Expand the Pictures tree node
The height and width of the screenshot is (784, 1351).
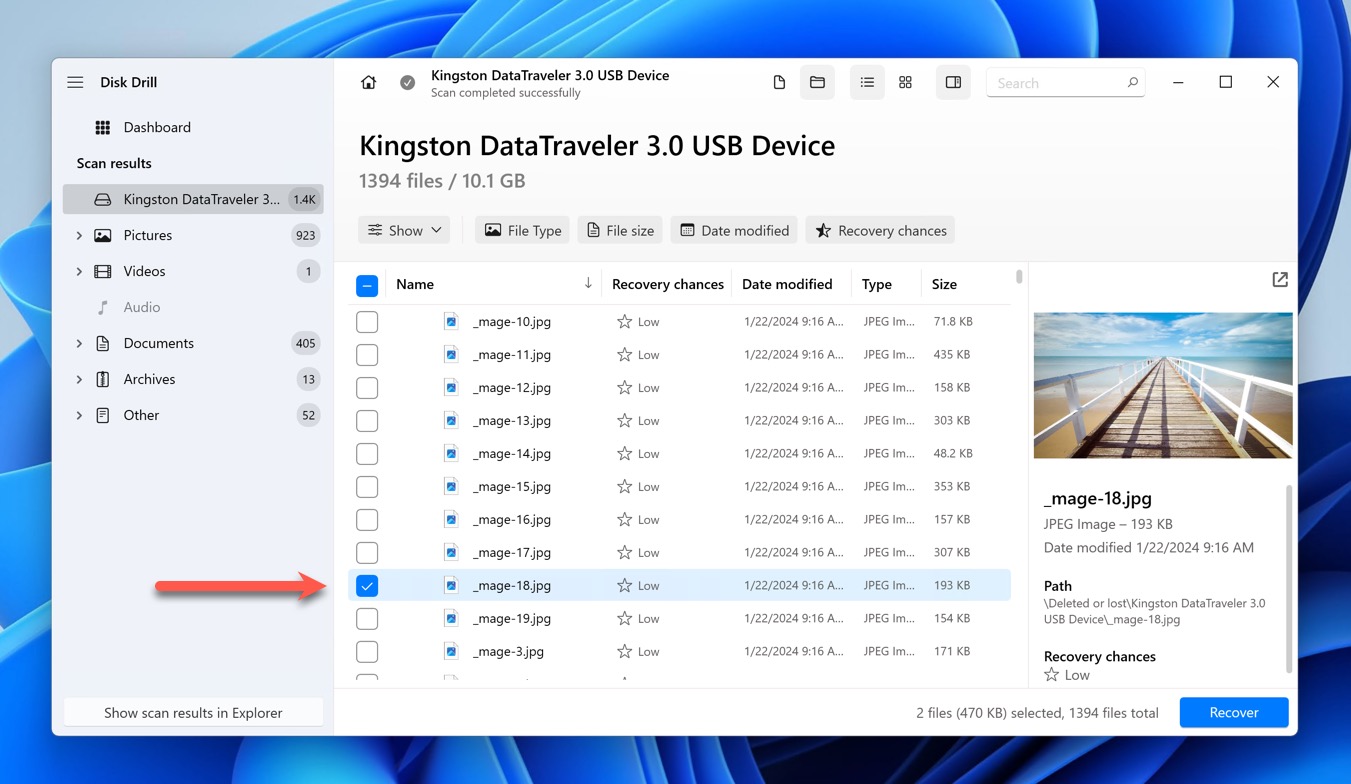(x=79, y=235)
